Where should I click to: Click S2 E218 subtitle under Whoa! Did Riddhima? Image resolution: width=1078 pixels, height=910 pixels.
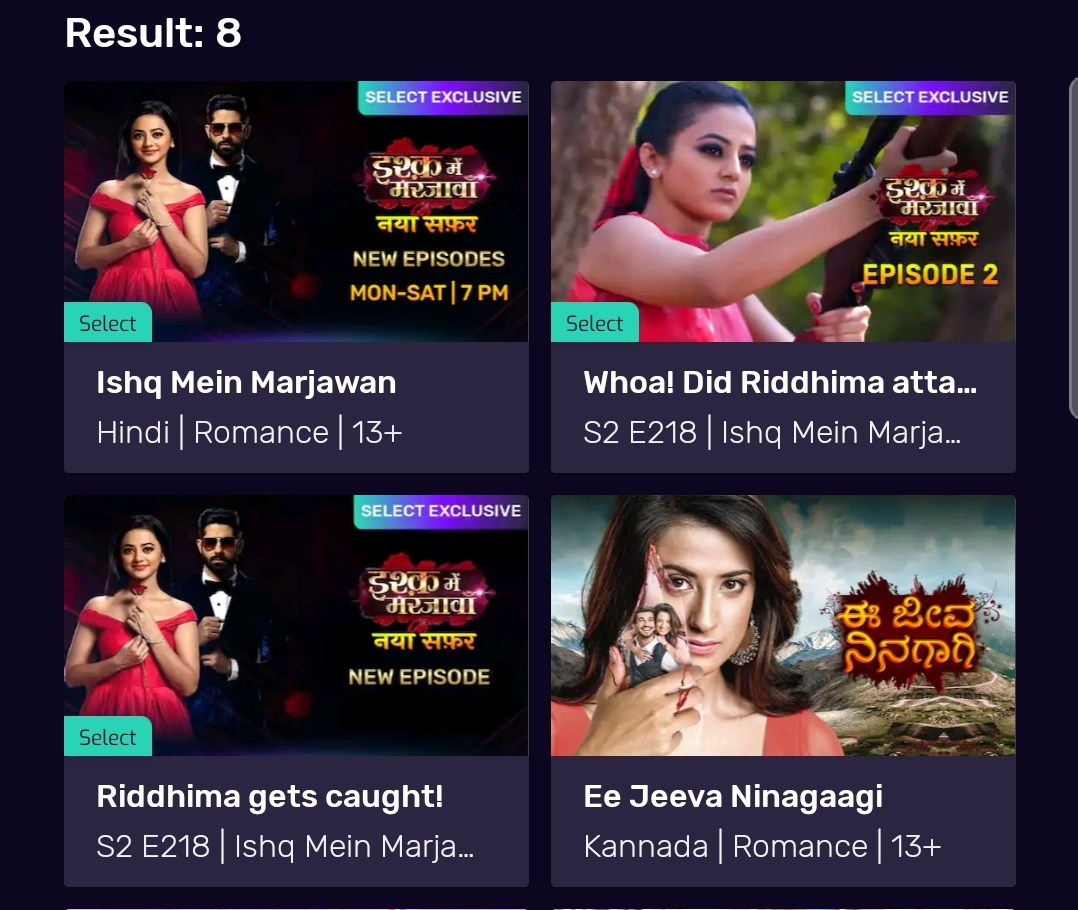[771, 433]
